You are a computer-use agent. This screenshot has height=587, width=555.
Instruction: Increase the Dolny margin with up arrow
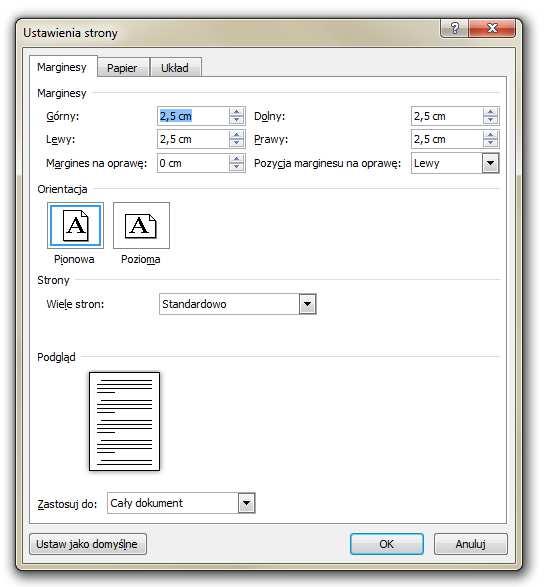(x=490, y=112)
